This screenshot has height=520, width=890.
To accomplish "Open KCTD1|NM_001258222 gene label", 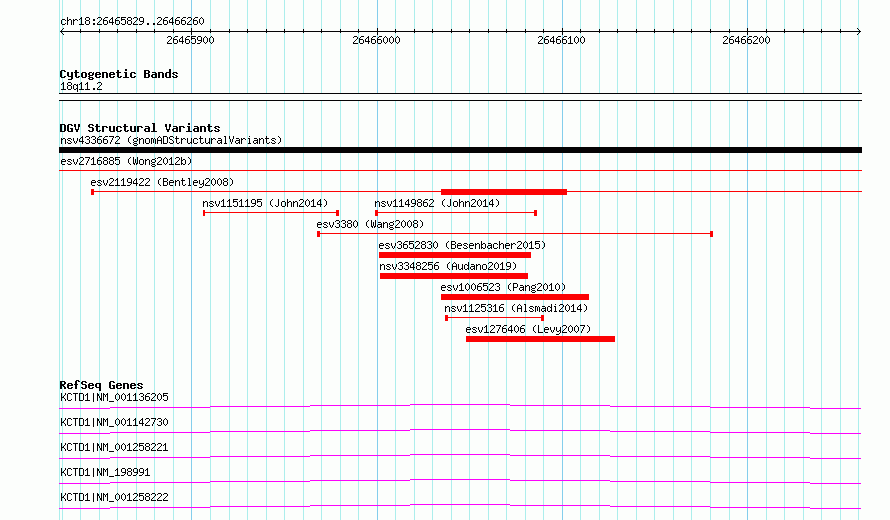I will point(114,497).
